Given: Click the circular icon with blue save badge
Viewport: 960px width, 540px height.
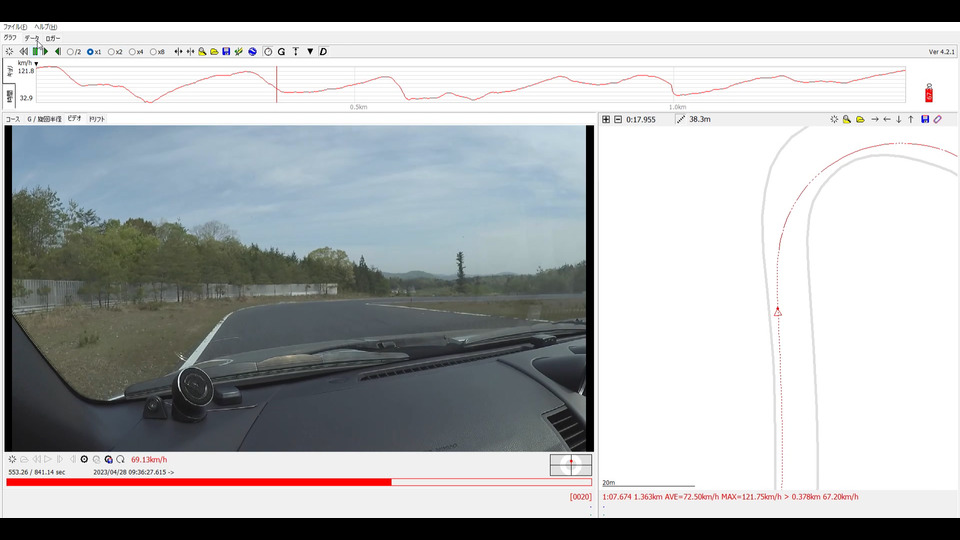Looking at the screenshot, I should pyautogui.click(x=108, y=459).
